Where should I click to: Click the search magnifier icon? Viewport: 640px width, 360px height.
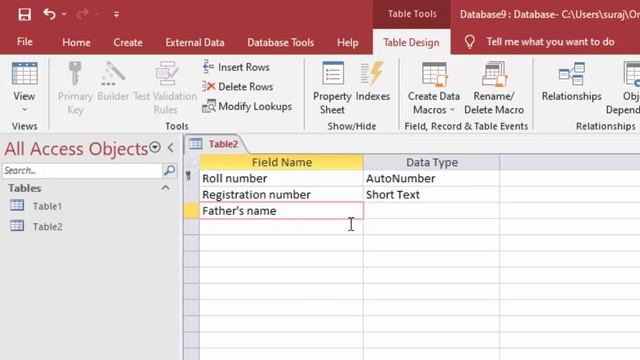169,170
